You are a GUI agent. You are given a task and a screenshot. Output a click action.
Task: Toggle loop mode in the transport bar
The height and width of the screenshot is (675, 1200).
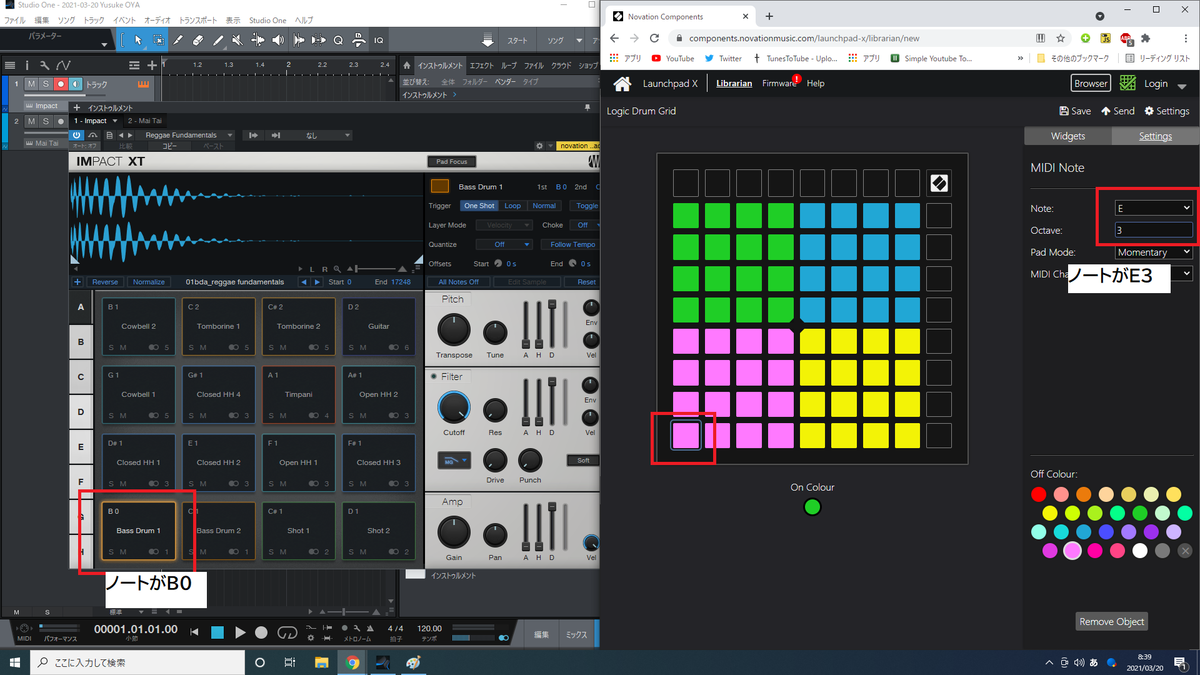coord(287,632)
